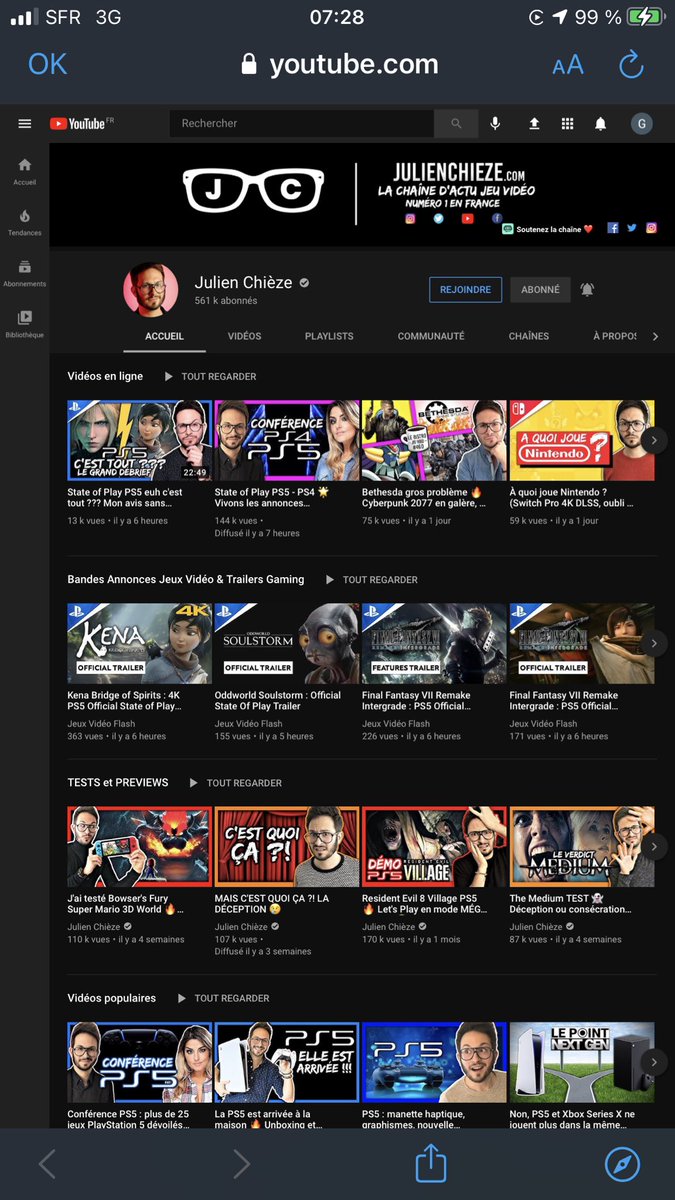Open the notifications bell in header
This screenshot has height=1200, width=675.
pyautogui.click(x=601, y=123)
